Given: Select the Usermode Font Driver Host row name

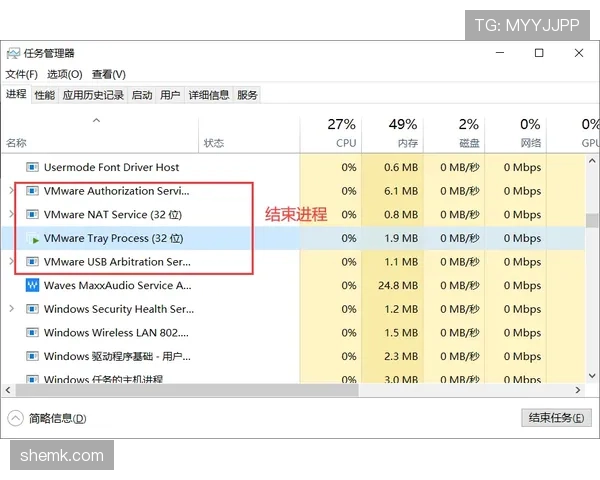Looking at the screenshot, I should pos(111,167).
